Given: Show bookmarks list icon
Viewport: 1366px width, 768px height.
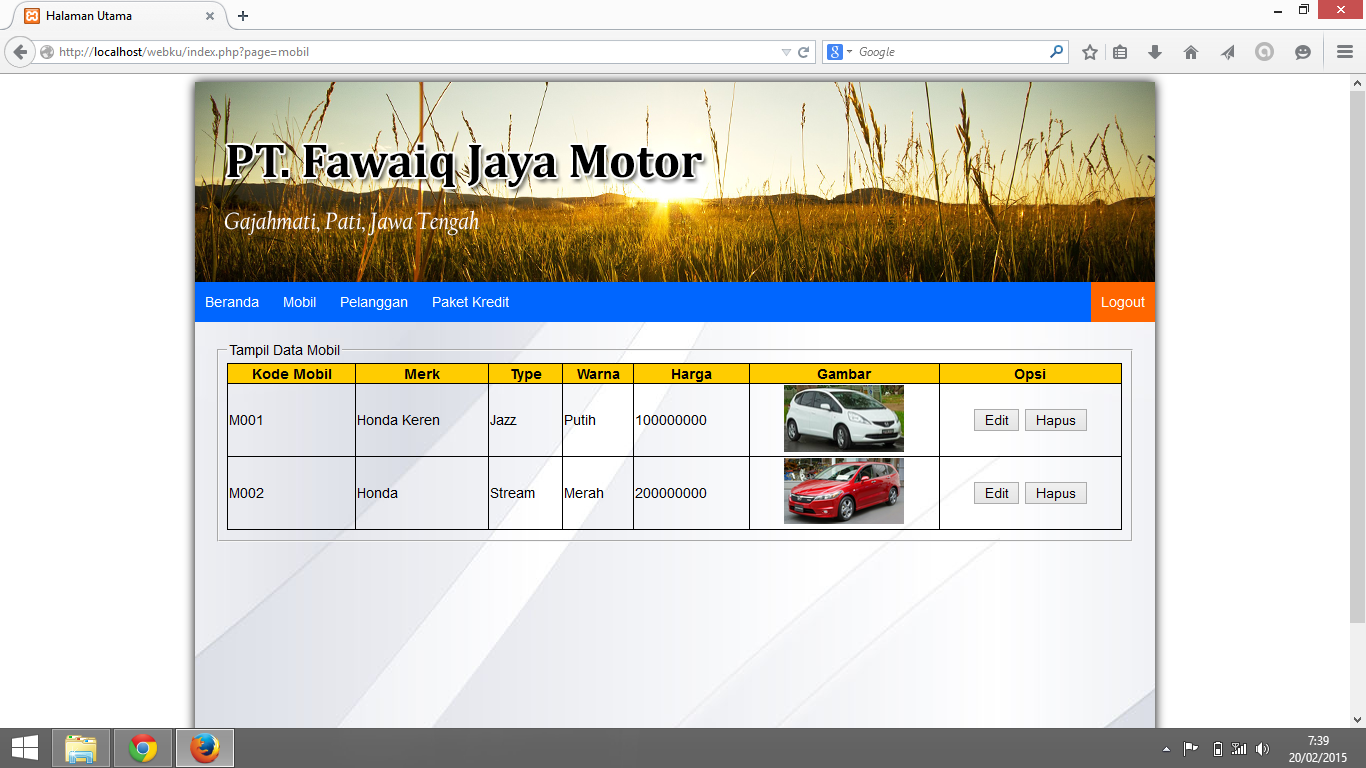Looking at the screenshot, I should click(x=1120, y=52).
